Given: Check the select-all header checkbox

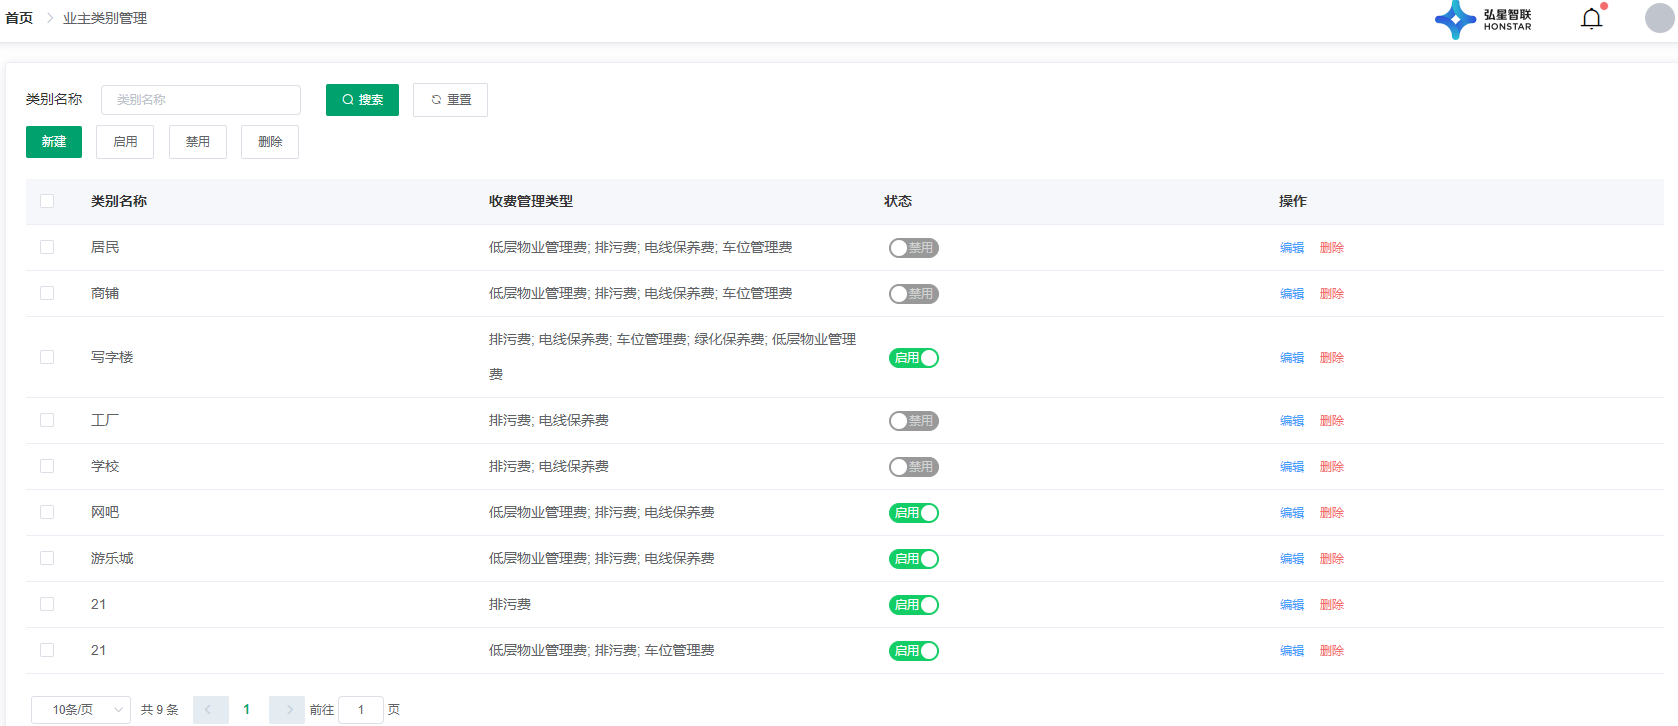Looking at the screenshot, I should click(47, 201).
